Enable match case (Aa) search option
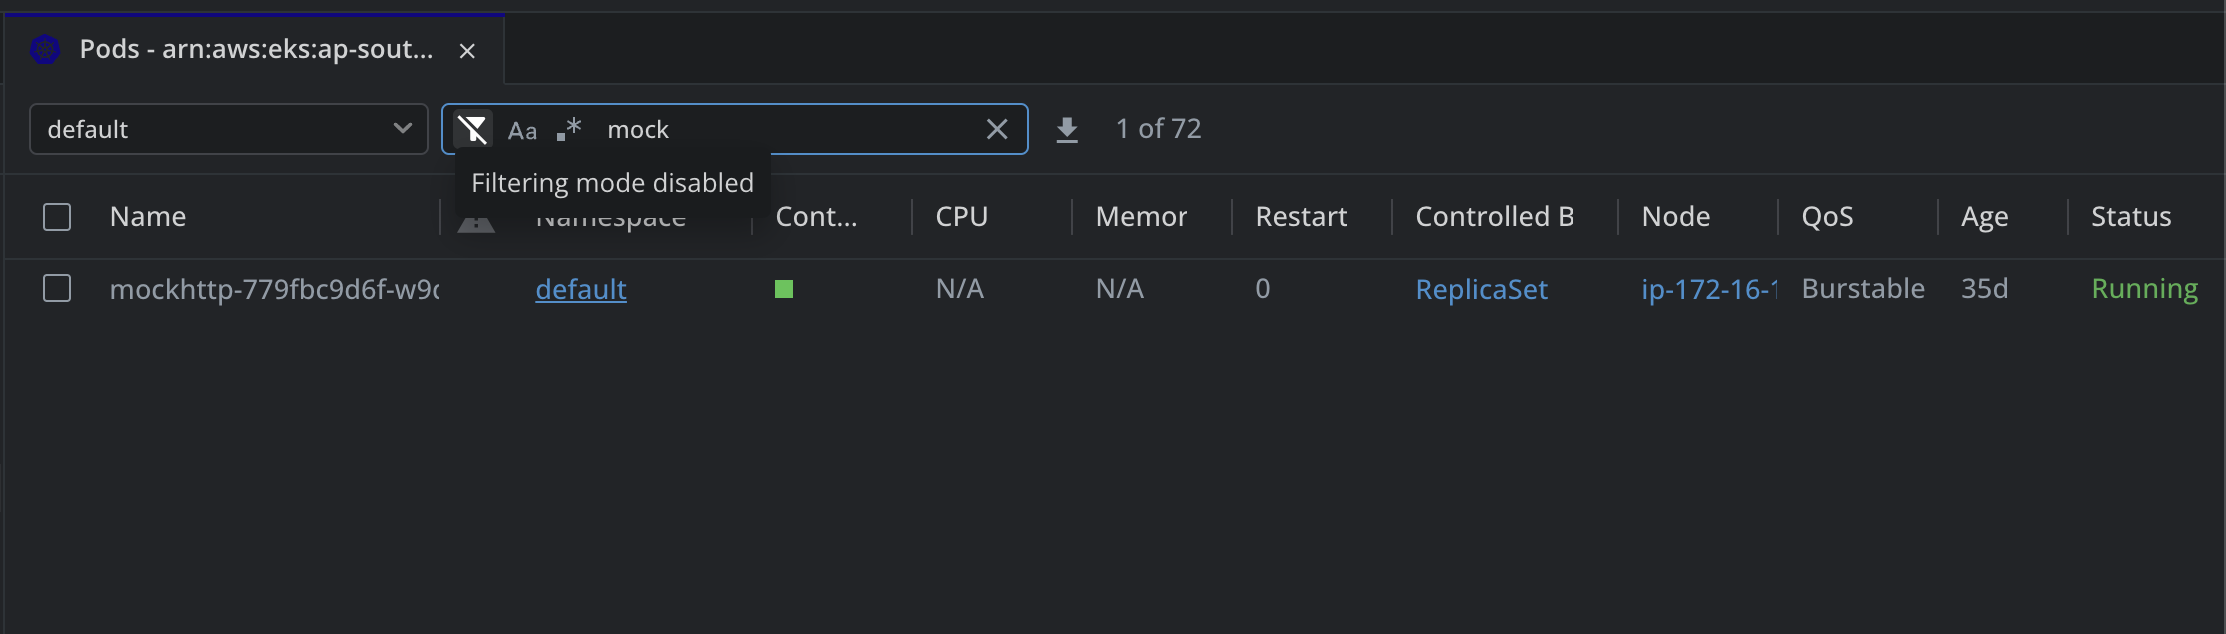Viewport: 2226px width, 634px height. 522,130
